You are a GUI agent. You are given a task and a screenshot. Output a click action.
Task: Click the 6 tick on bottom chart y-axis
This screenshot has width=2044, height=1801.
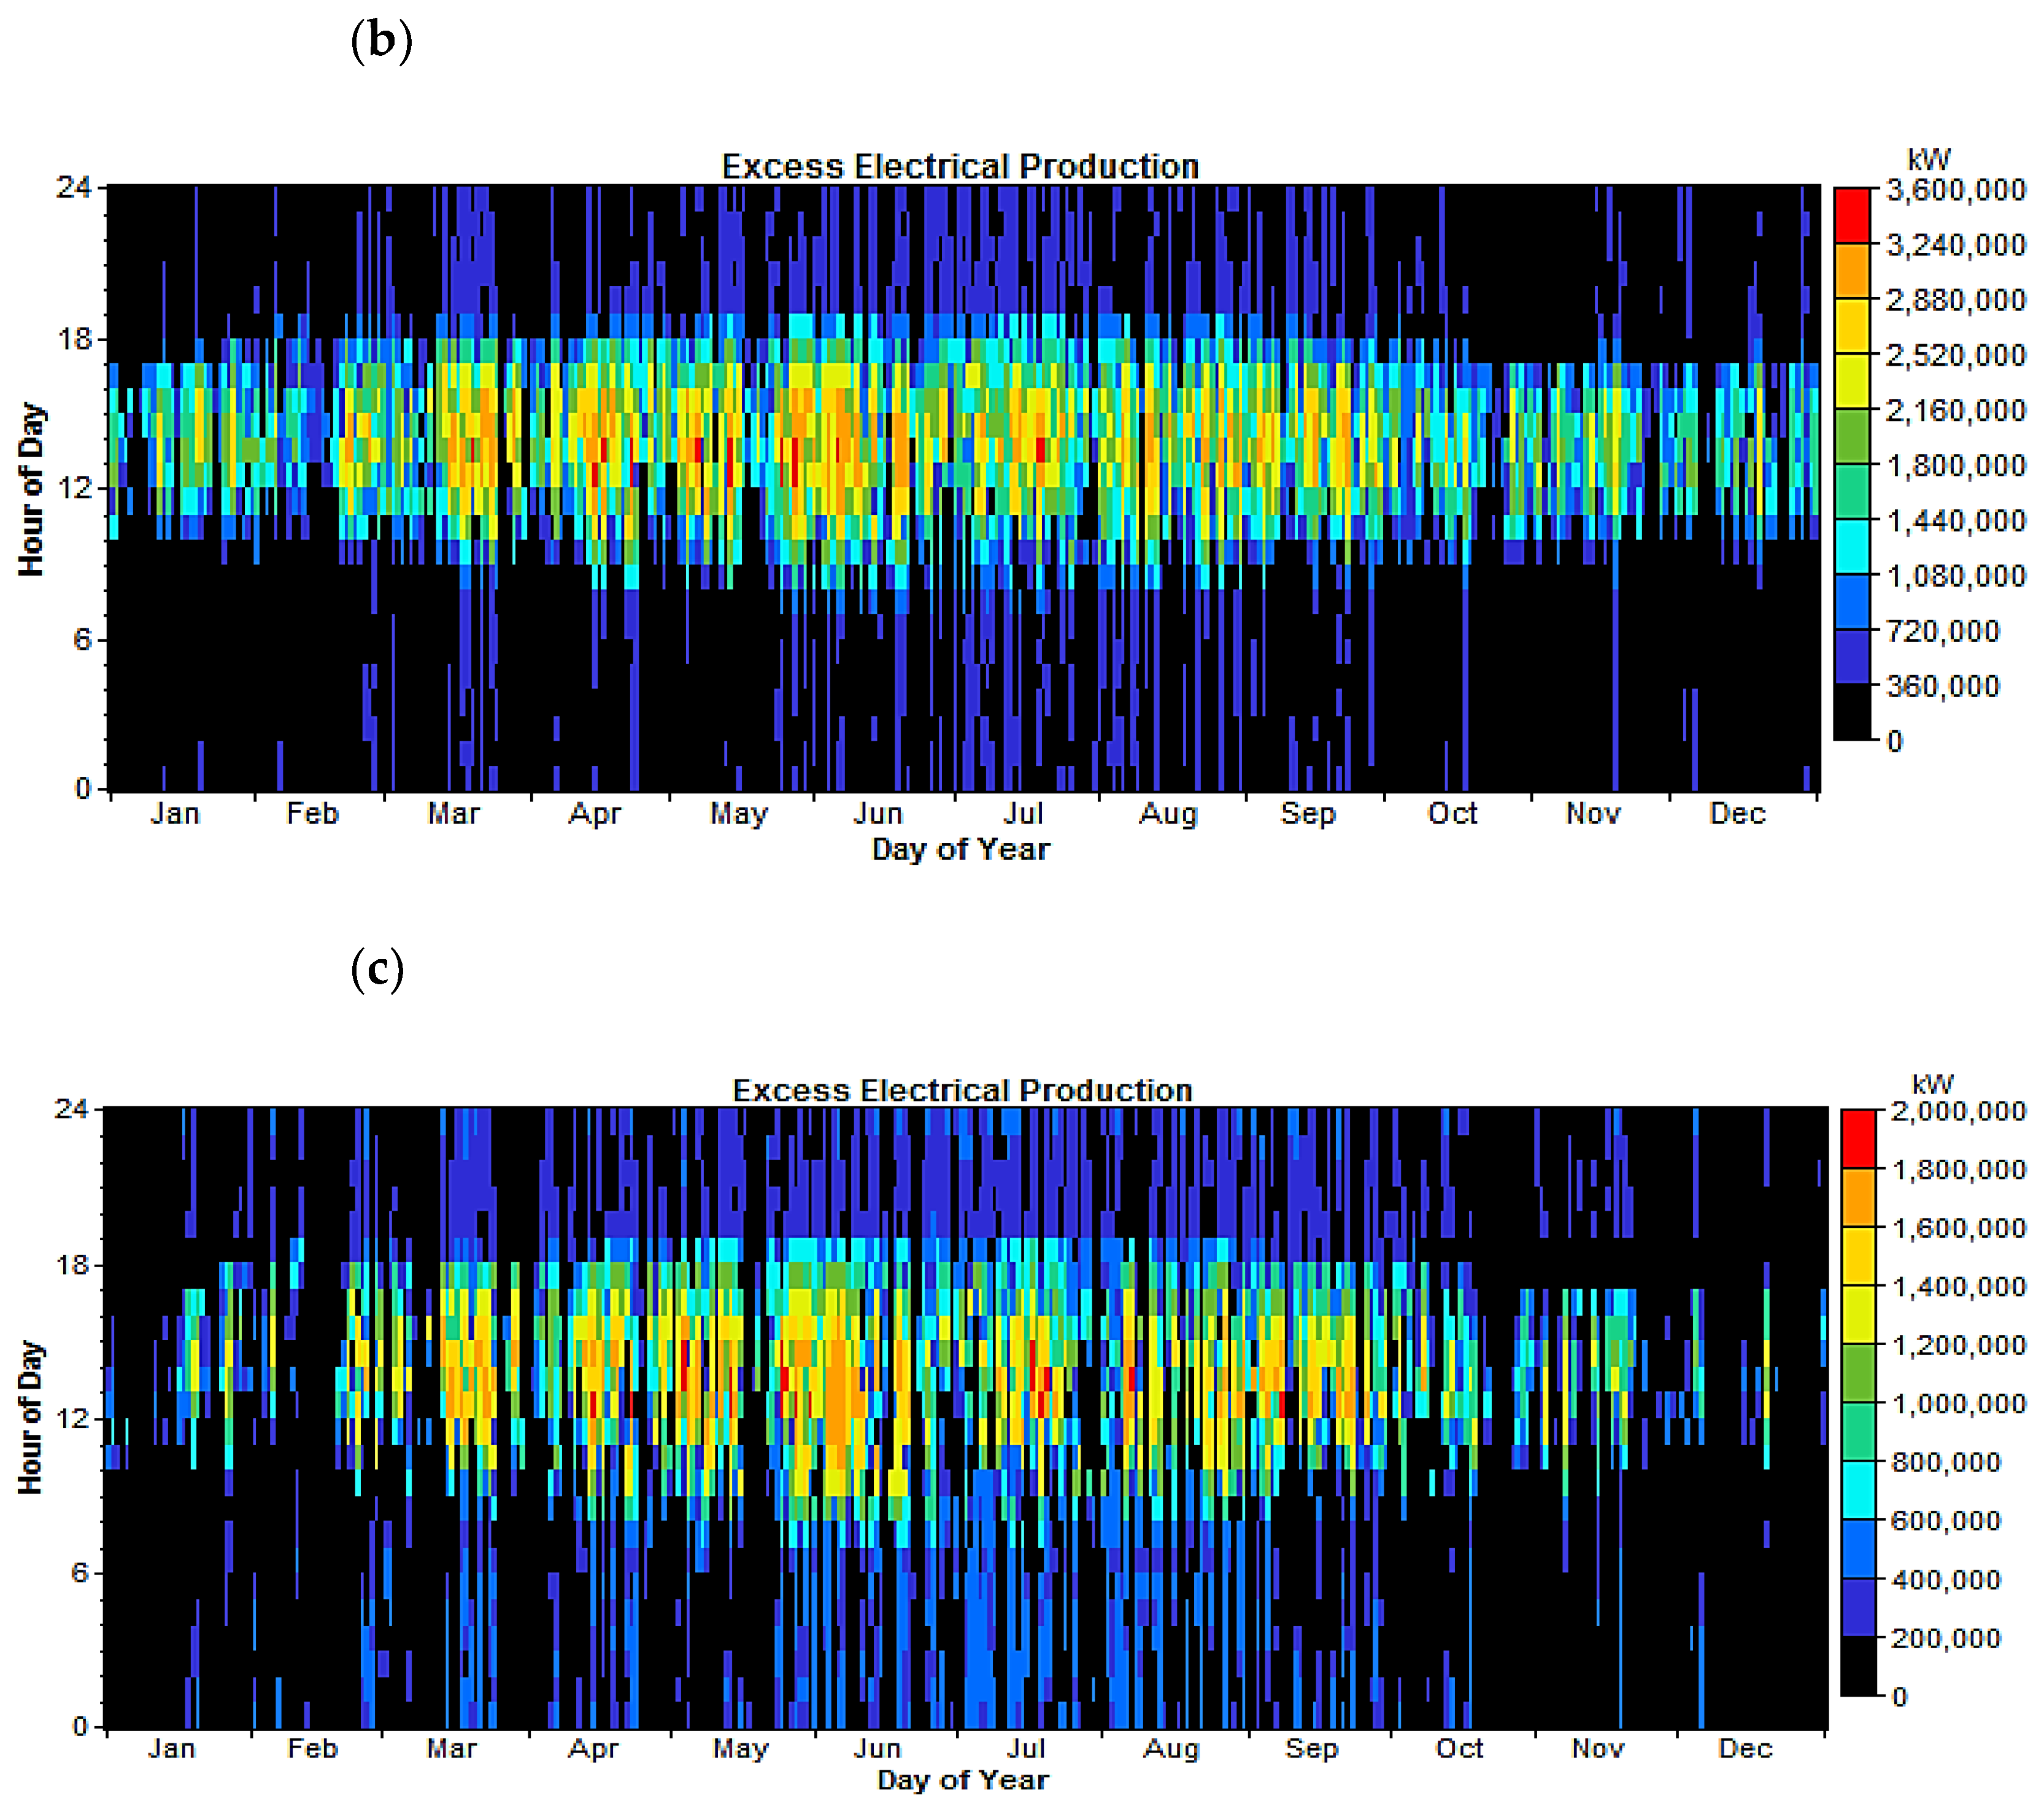(x=80, y=1573)
